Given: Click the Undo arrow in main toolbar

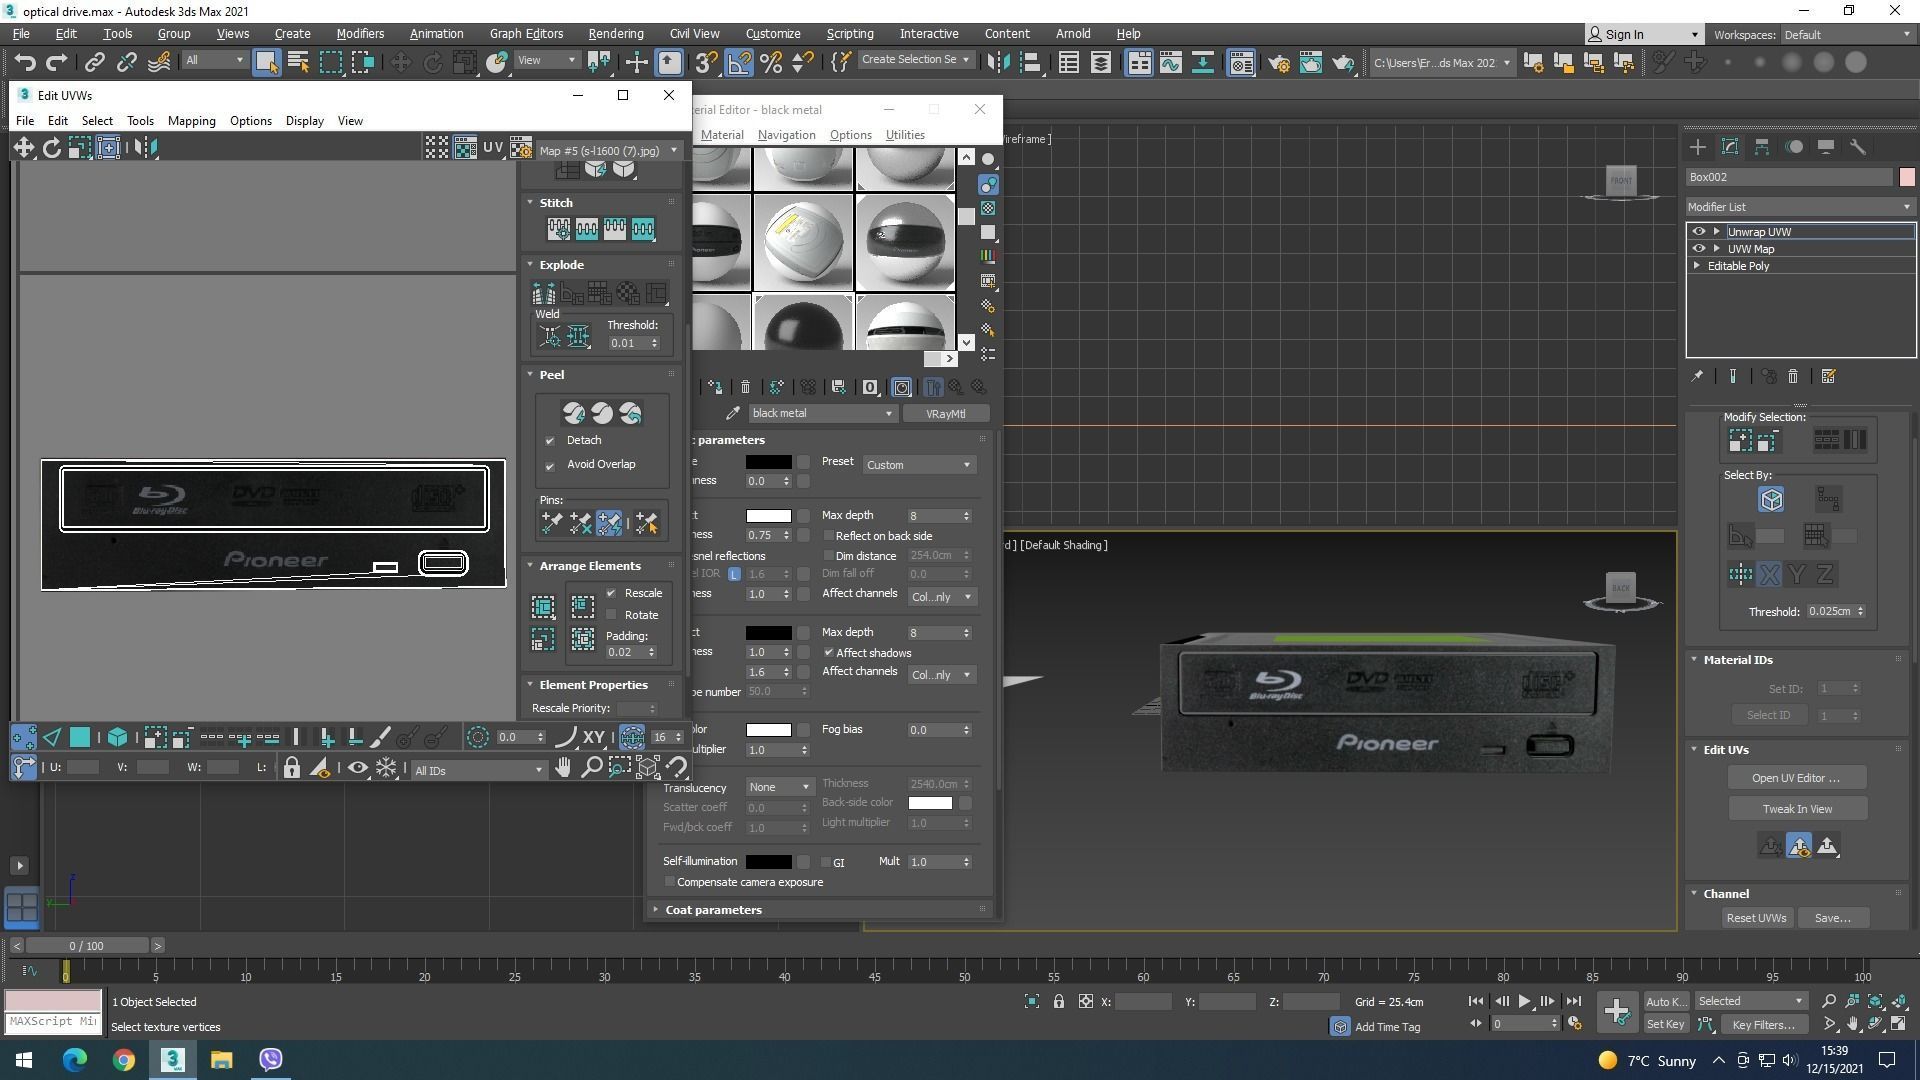Looking at the screenshot, I should pyautogui.click(x=25, y=63).
